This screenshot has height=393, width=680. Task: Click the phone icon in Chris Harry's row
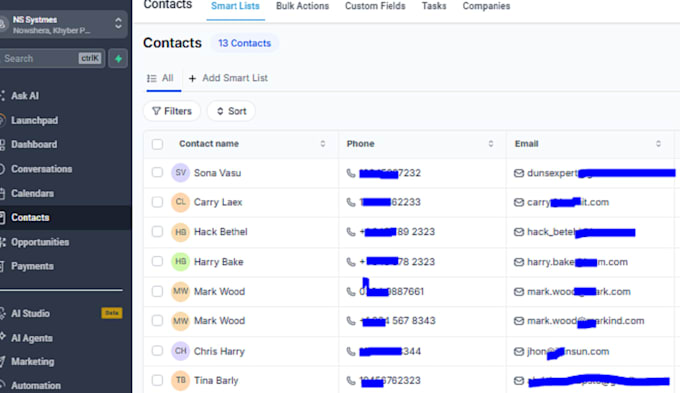point(351,351)
